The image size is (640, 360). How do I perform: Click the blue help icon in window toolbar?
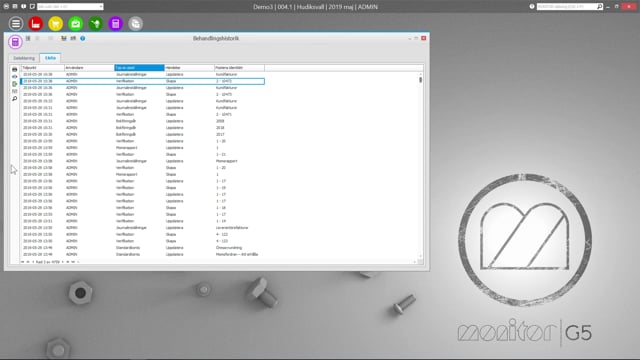click(x=82, y=38)
